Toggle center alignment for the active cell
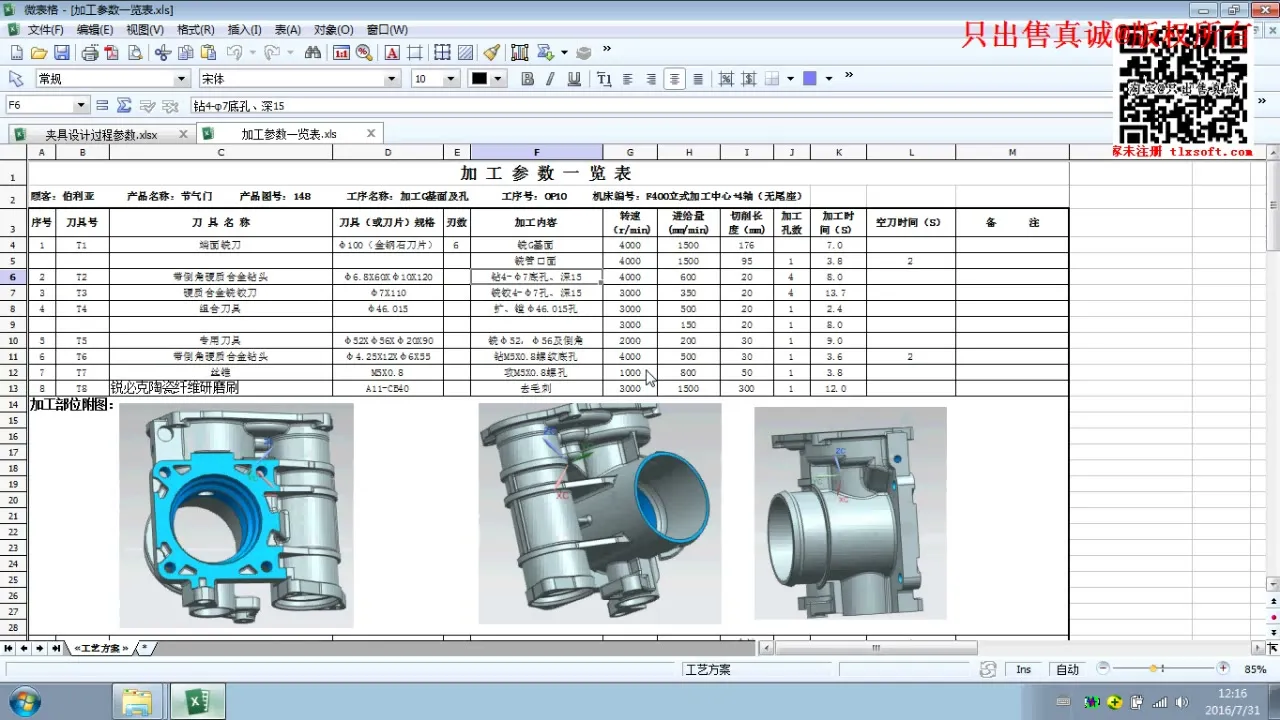Image resolution: width=1280 pixels, height=720 pixels. tap(673, 78)
